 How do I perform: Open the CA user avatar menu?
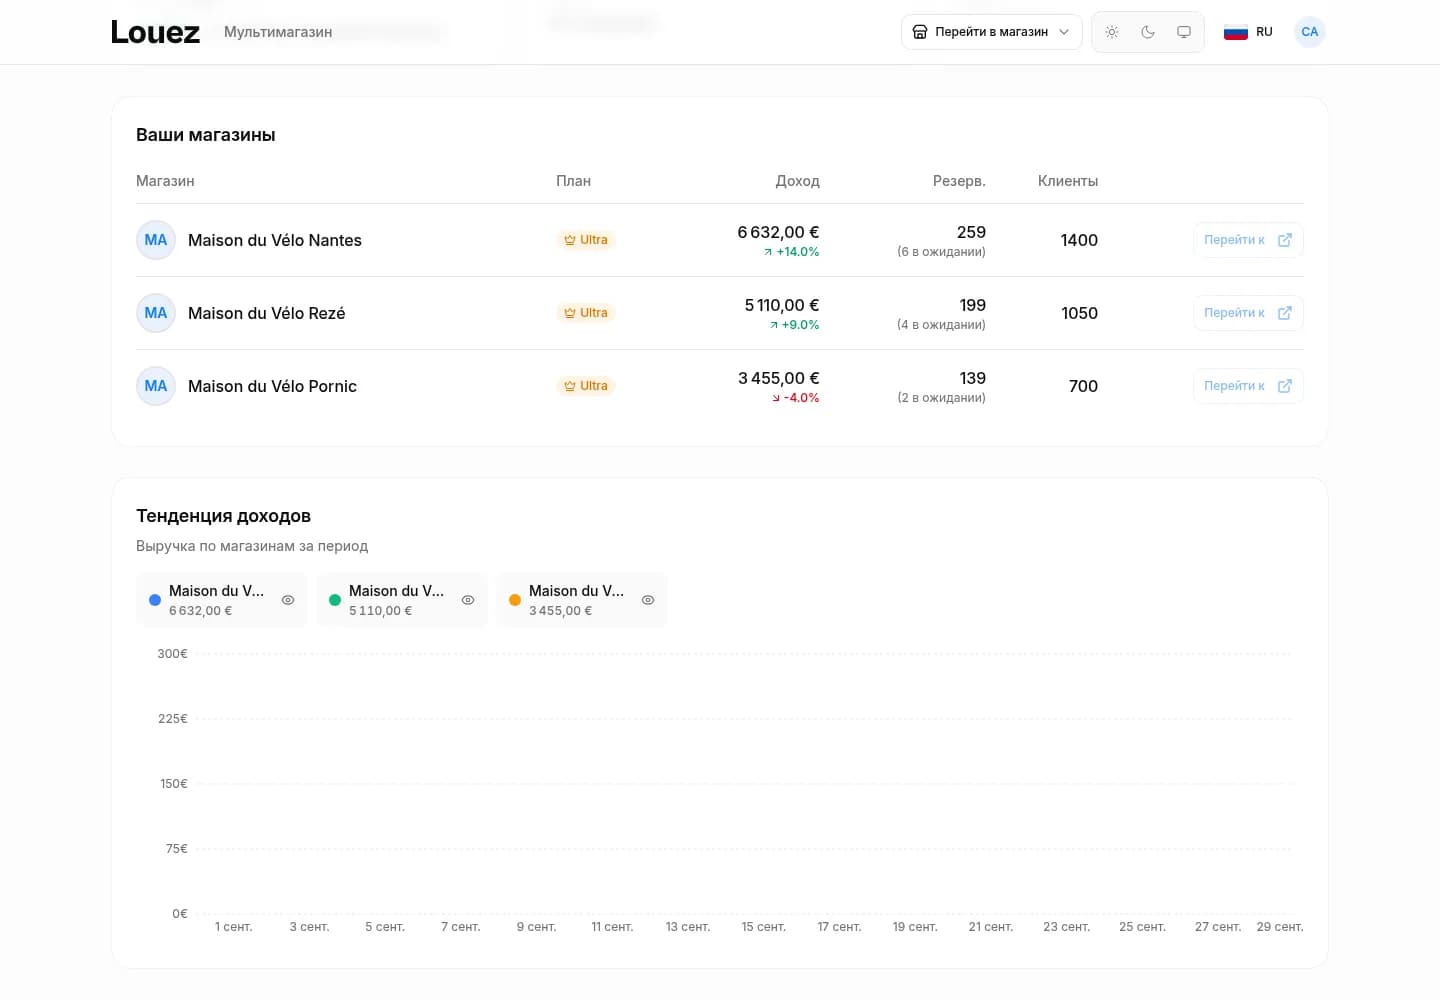click(1310, 32)
